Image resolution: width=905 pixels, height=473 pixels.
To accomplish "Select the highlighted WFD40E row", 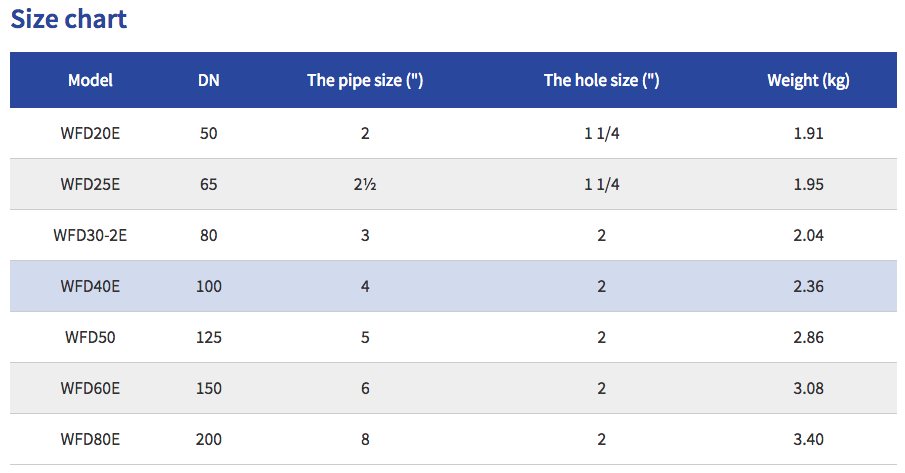I will 453,286.
